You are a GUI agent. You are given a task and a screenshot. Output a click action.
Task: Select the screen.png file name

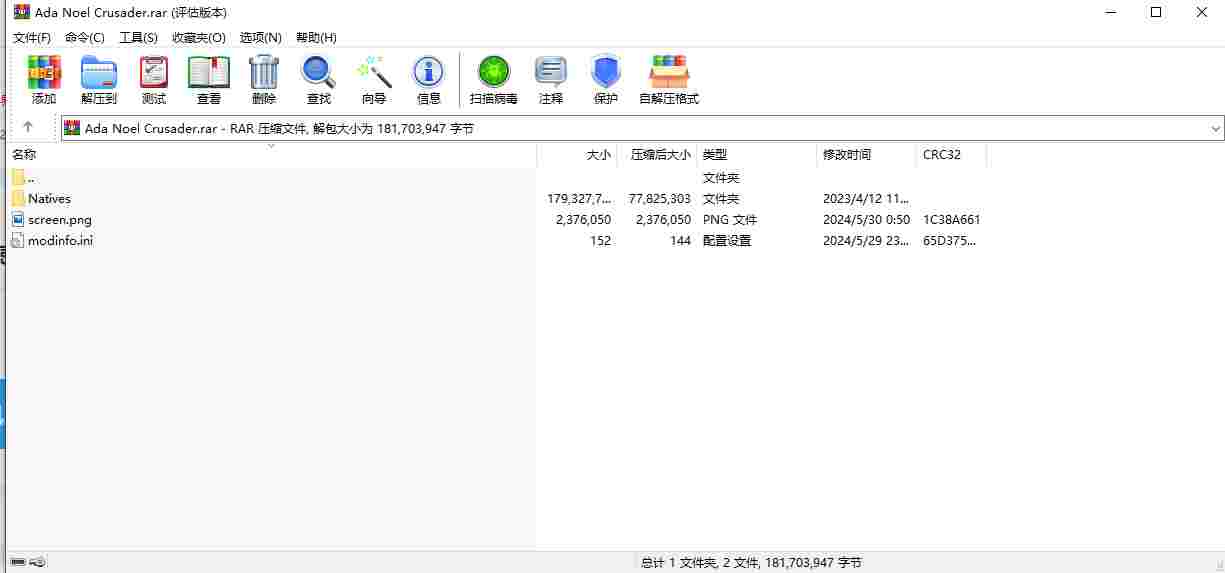[60, 219]
